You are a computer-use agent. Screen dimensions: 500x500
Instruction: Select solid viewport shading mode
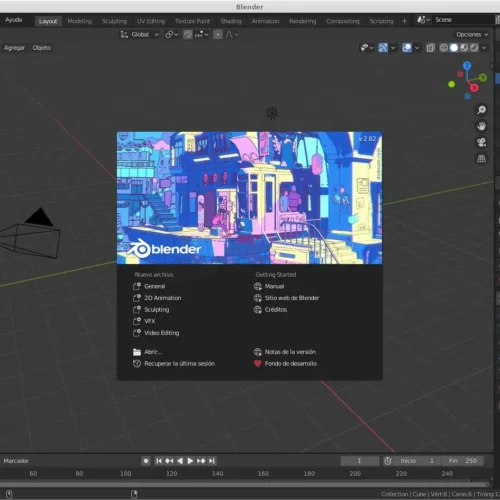pos(454,48)
